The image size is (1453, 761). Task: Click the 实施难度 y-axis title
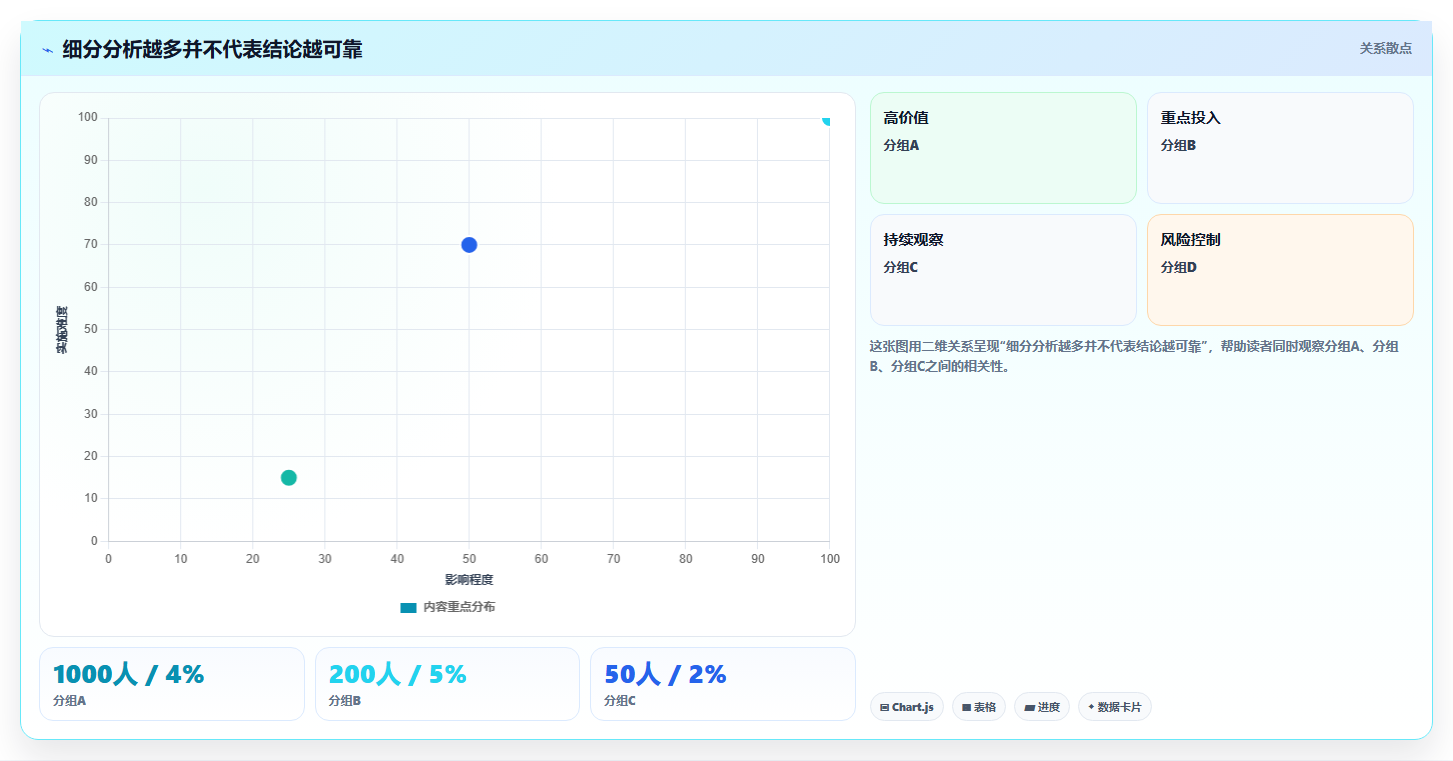point(62,330)
